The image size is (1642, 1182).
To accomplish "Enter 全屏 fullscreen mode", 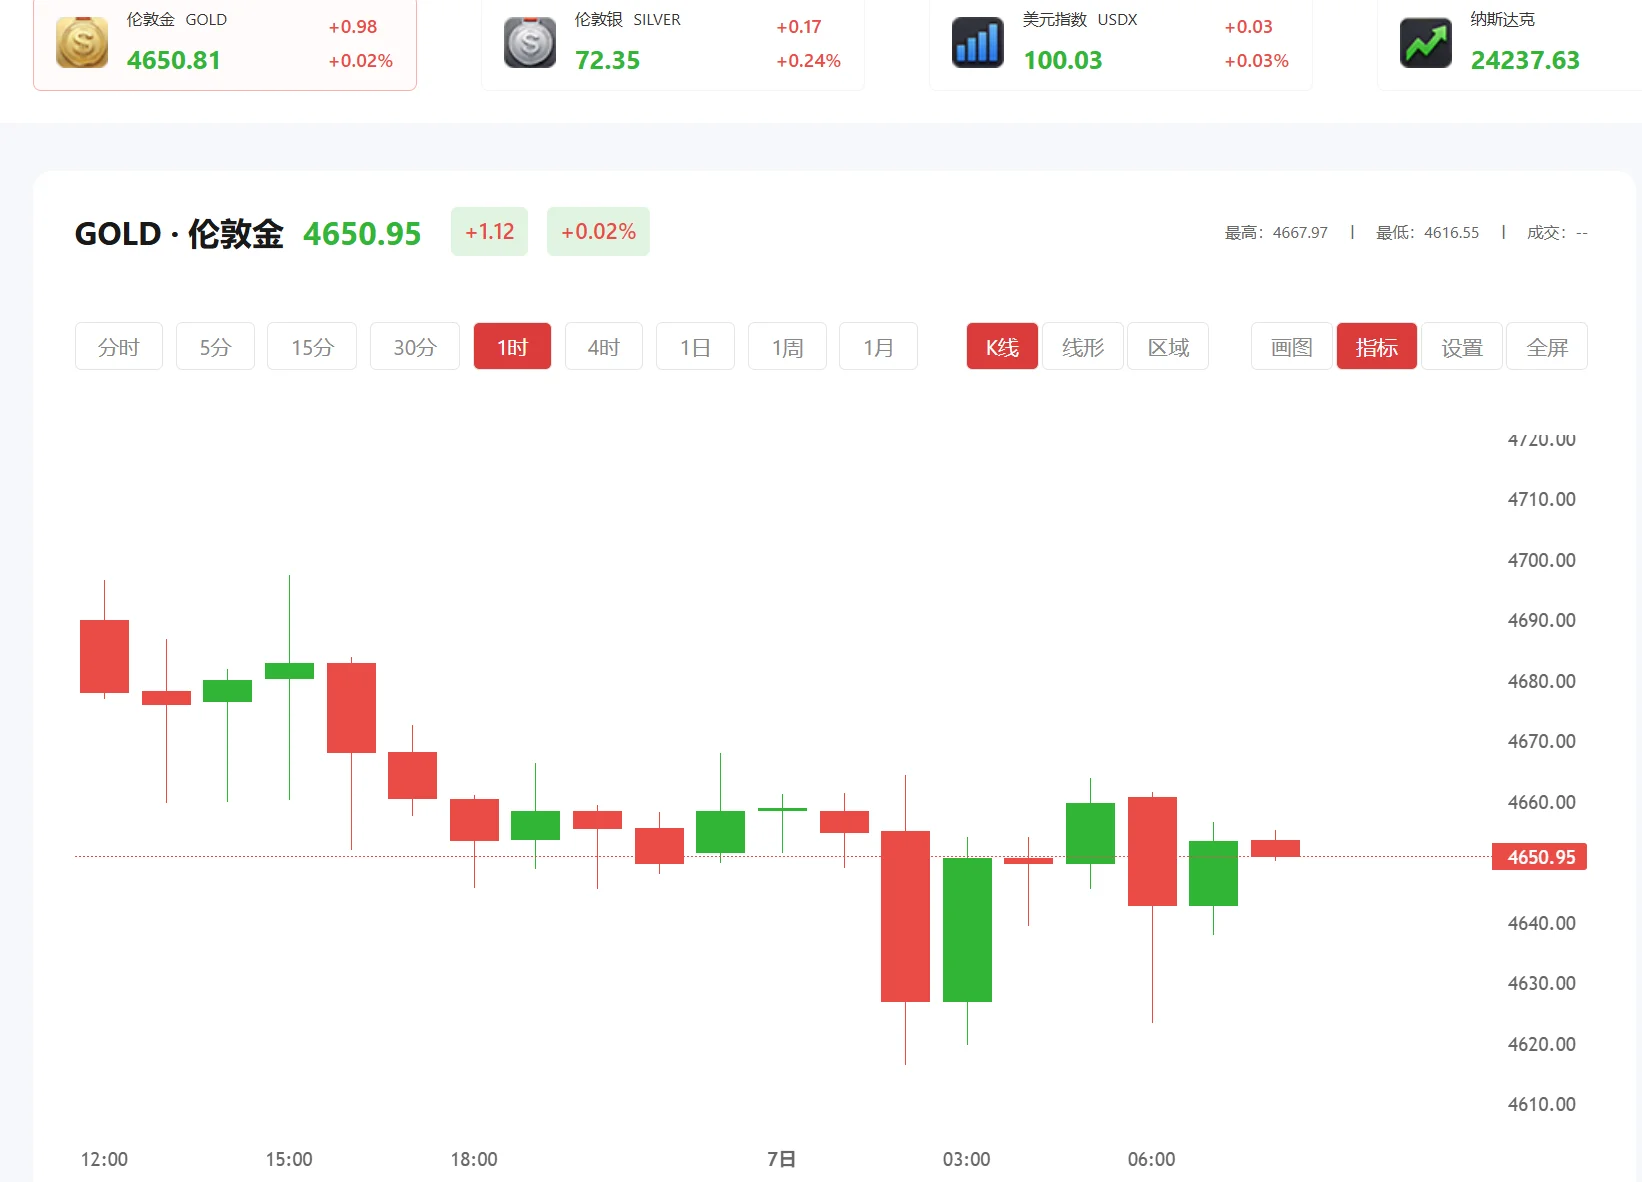I will pos(1546,347).
